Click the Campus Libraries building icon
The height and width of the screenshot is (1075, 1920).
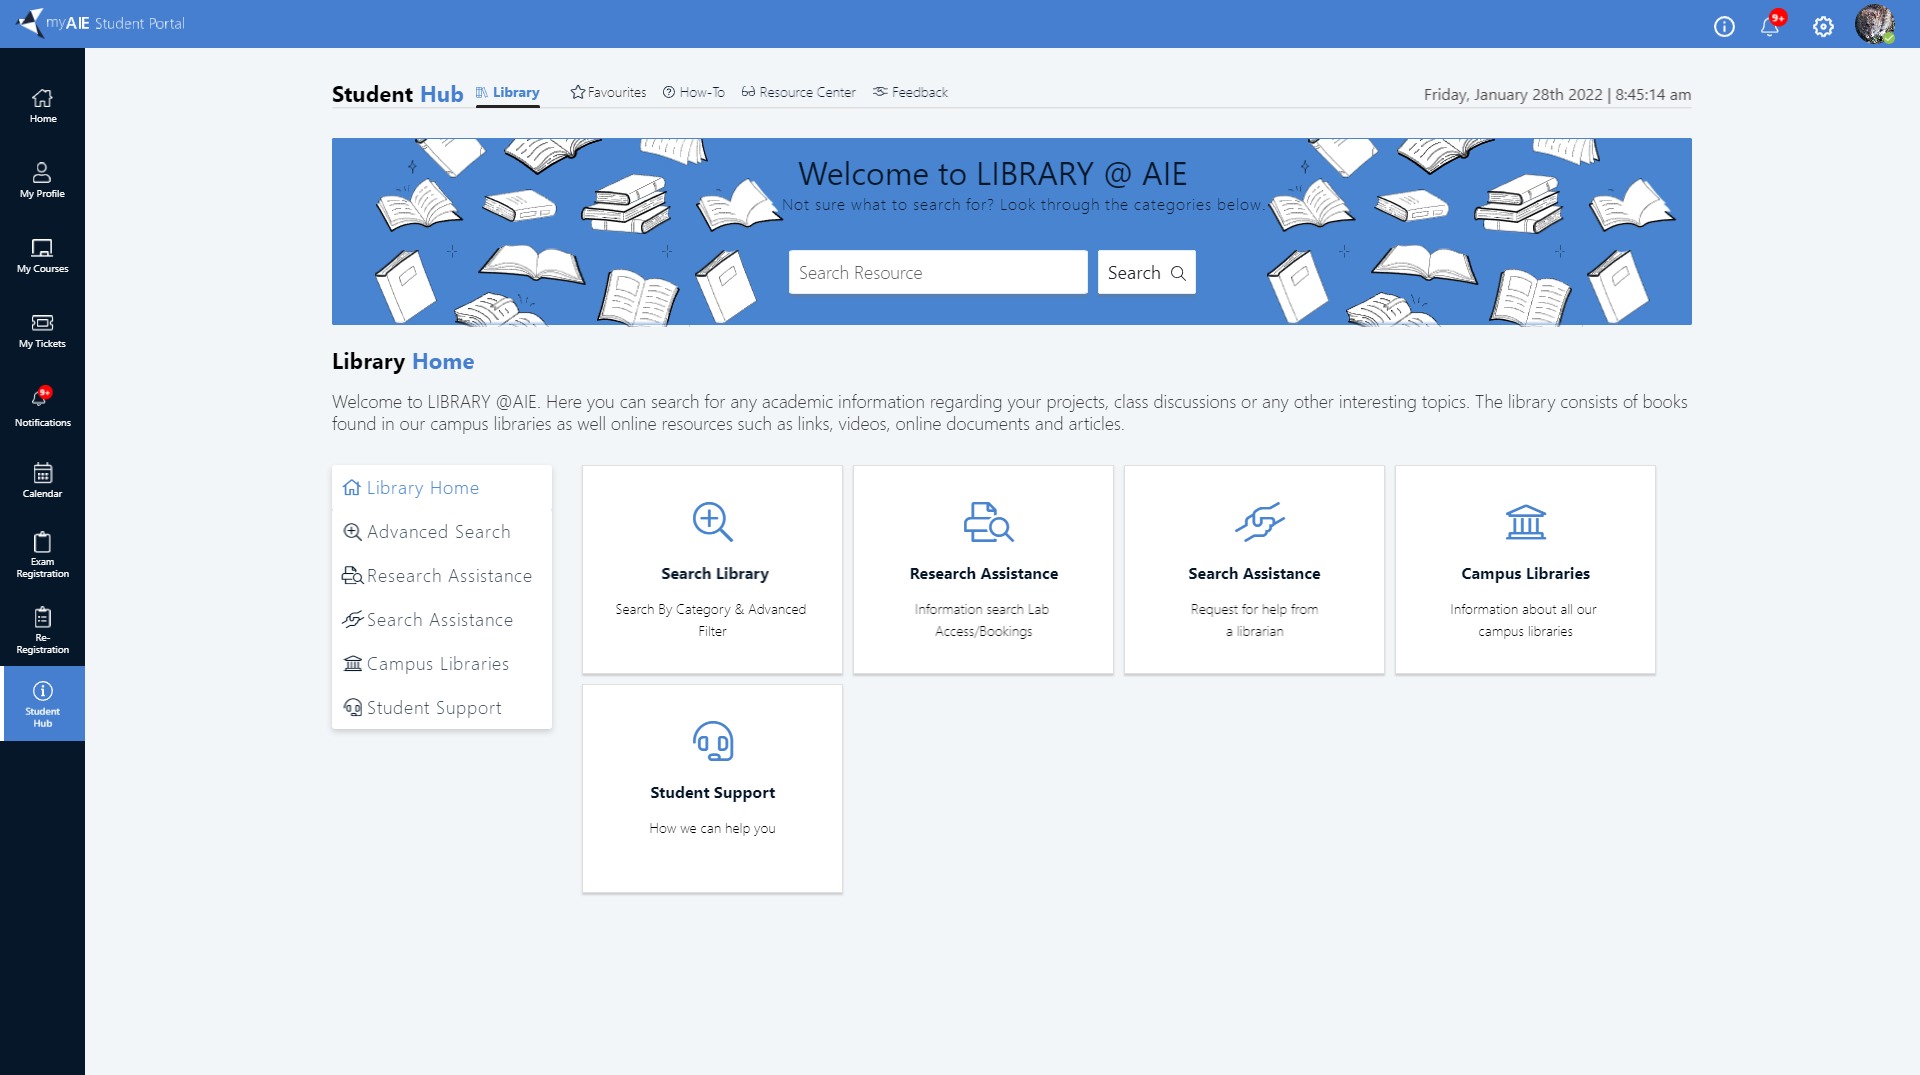pyautogui.click(x=1525, y=521)
